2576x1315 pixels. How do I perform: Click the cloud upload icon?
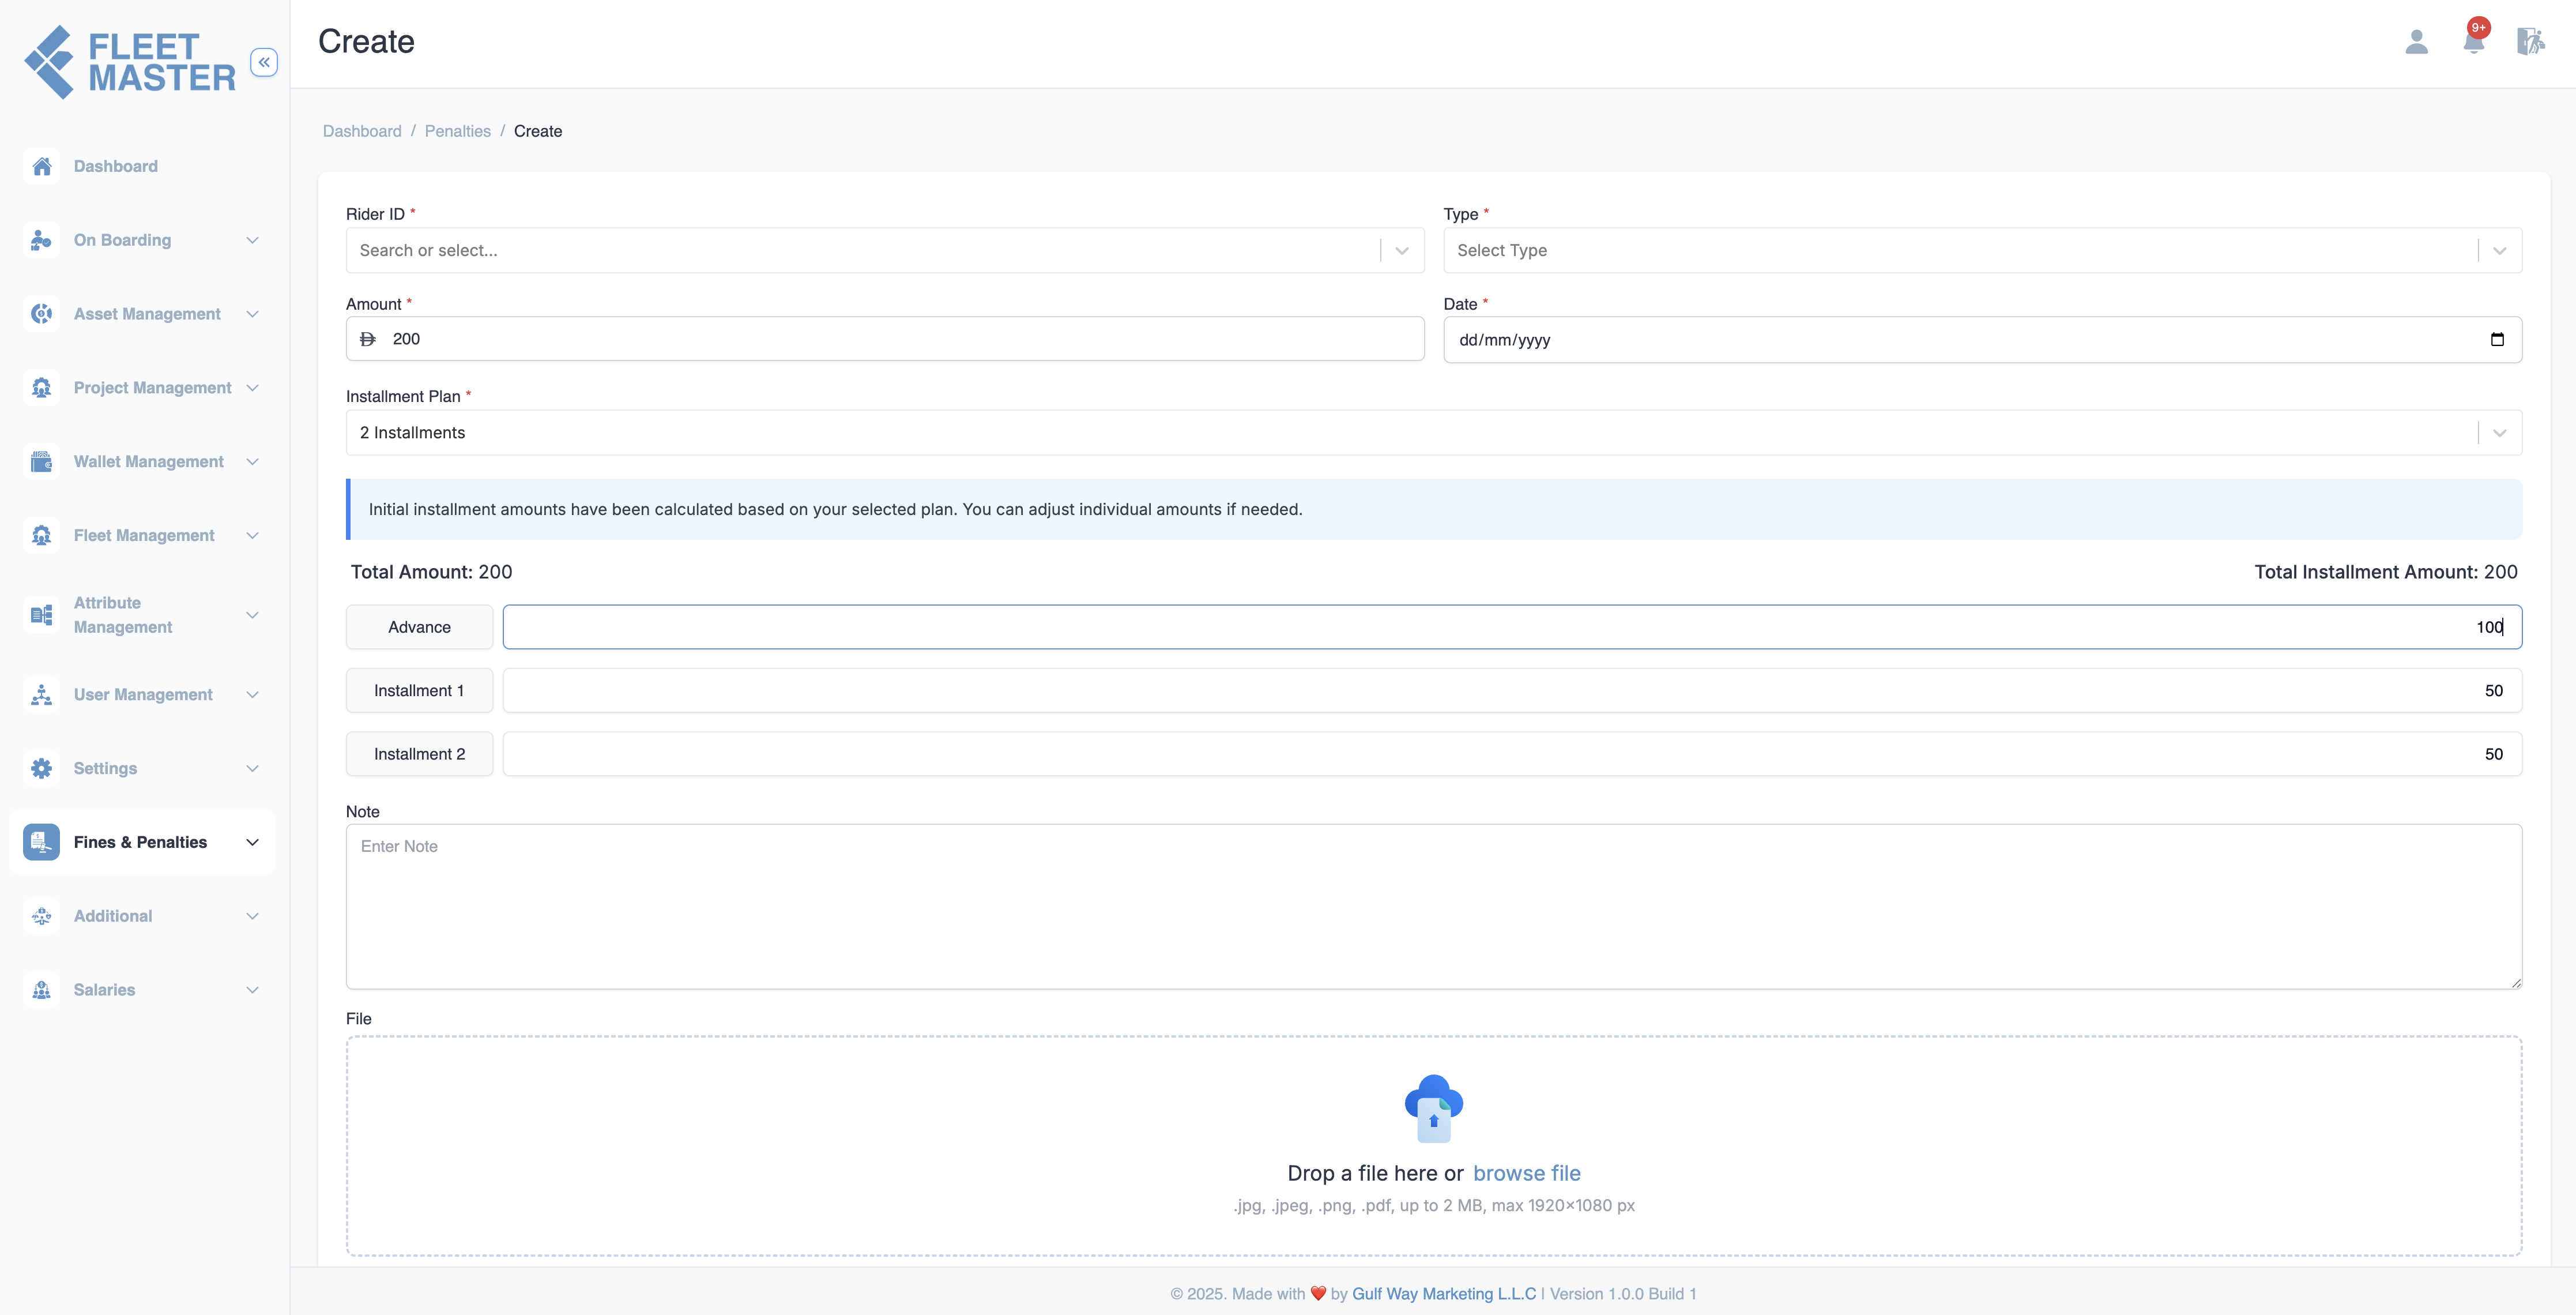pyautogui.click(x=1434, y=1108)
